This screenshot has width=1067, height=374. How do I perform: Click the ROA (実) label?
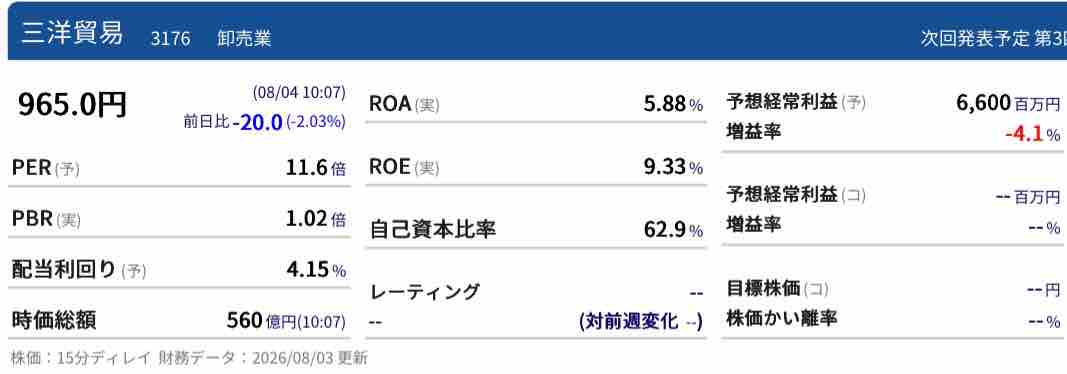[404, 104]
